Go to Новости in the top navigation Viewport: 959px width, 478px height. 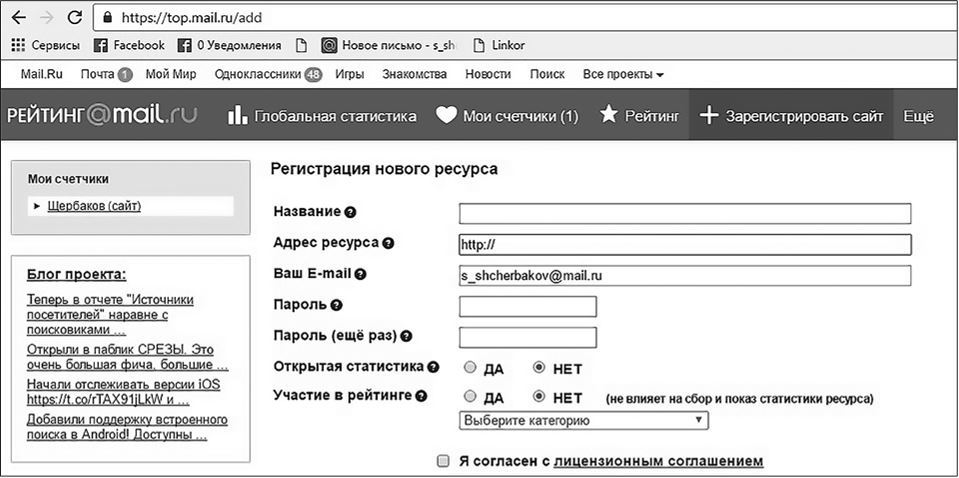[x=488, y=74]
